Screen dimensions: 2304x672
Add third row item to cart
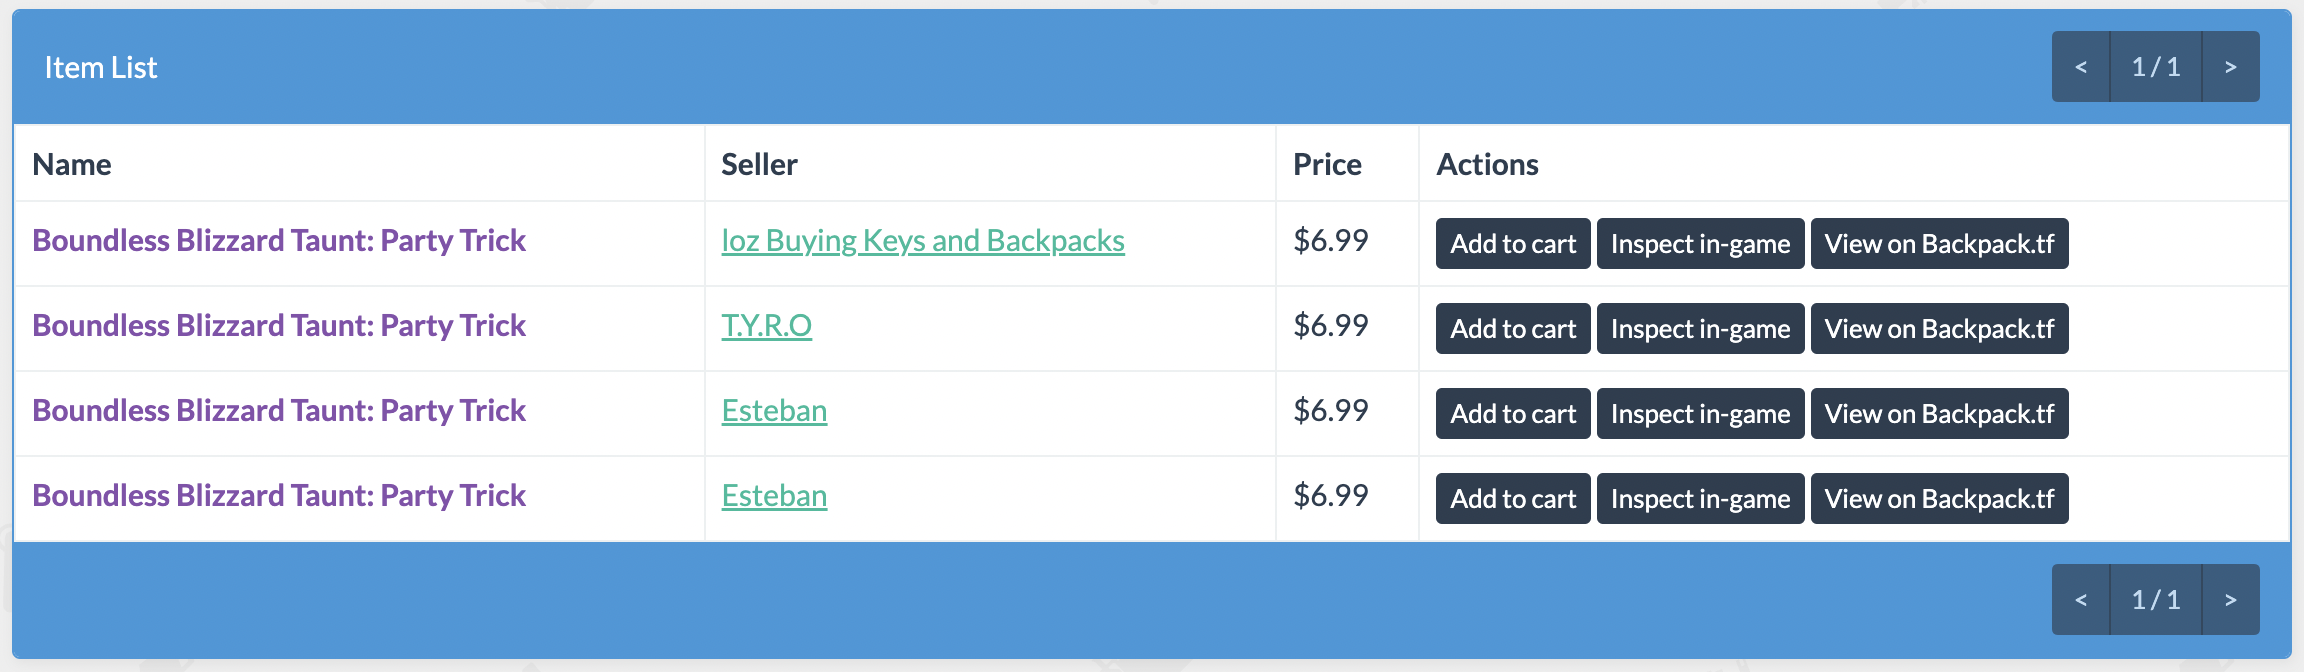tap(1513, 414)
